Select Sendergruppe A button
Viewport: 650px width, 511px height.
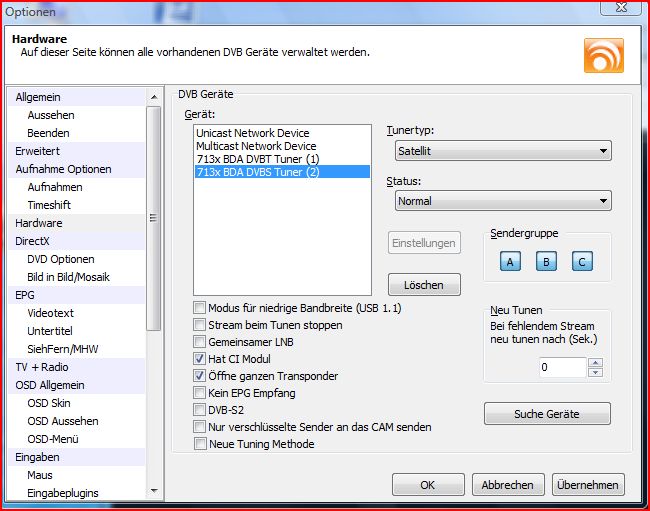coord(510,262)
